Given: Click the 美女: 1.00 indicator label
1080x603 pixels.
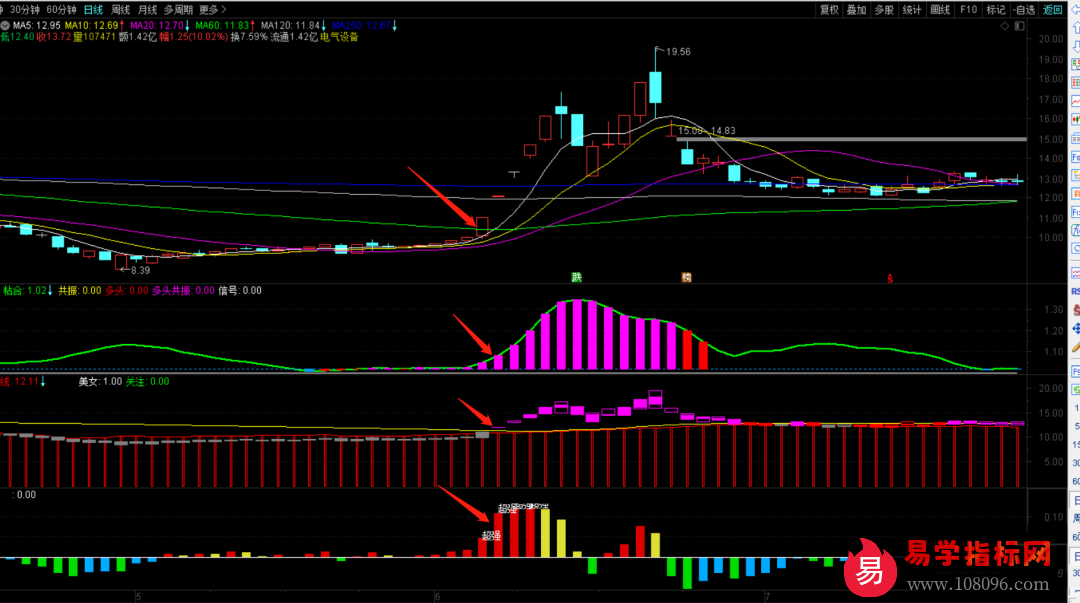Looking at the screenshot, I should 100,382.
